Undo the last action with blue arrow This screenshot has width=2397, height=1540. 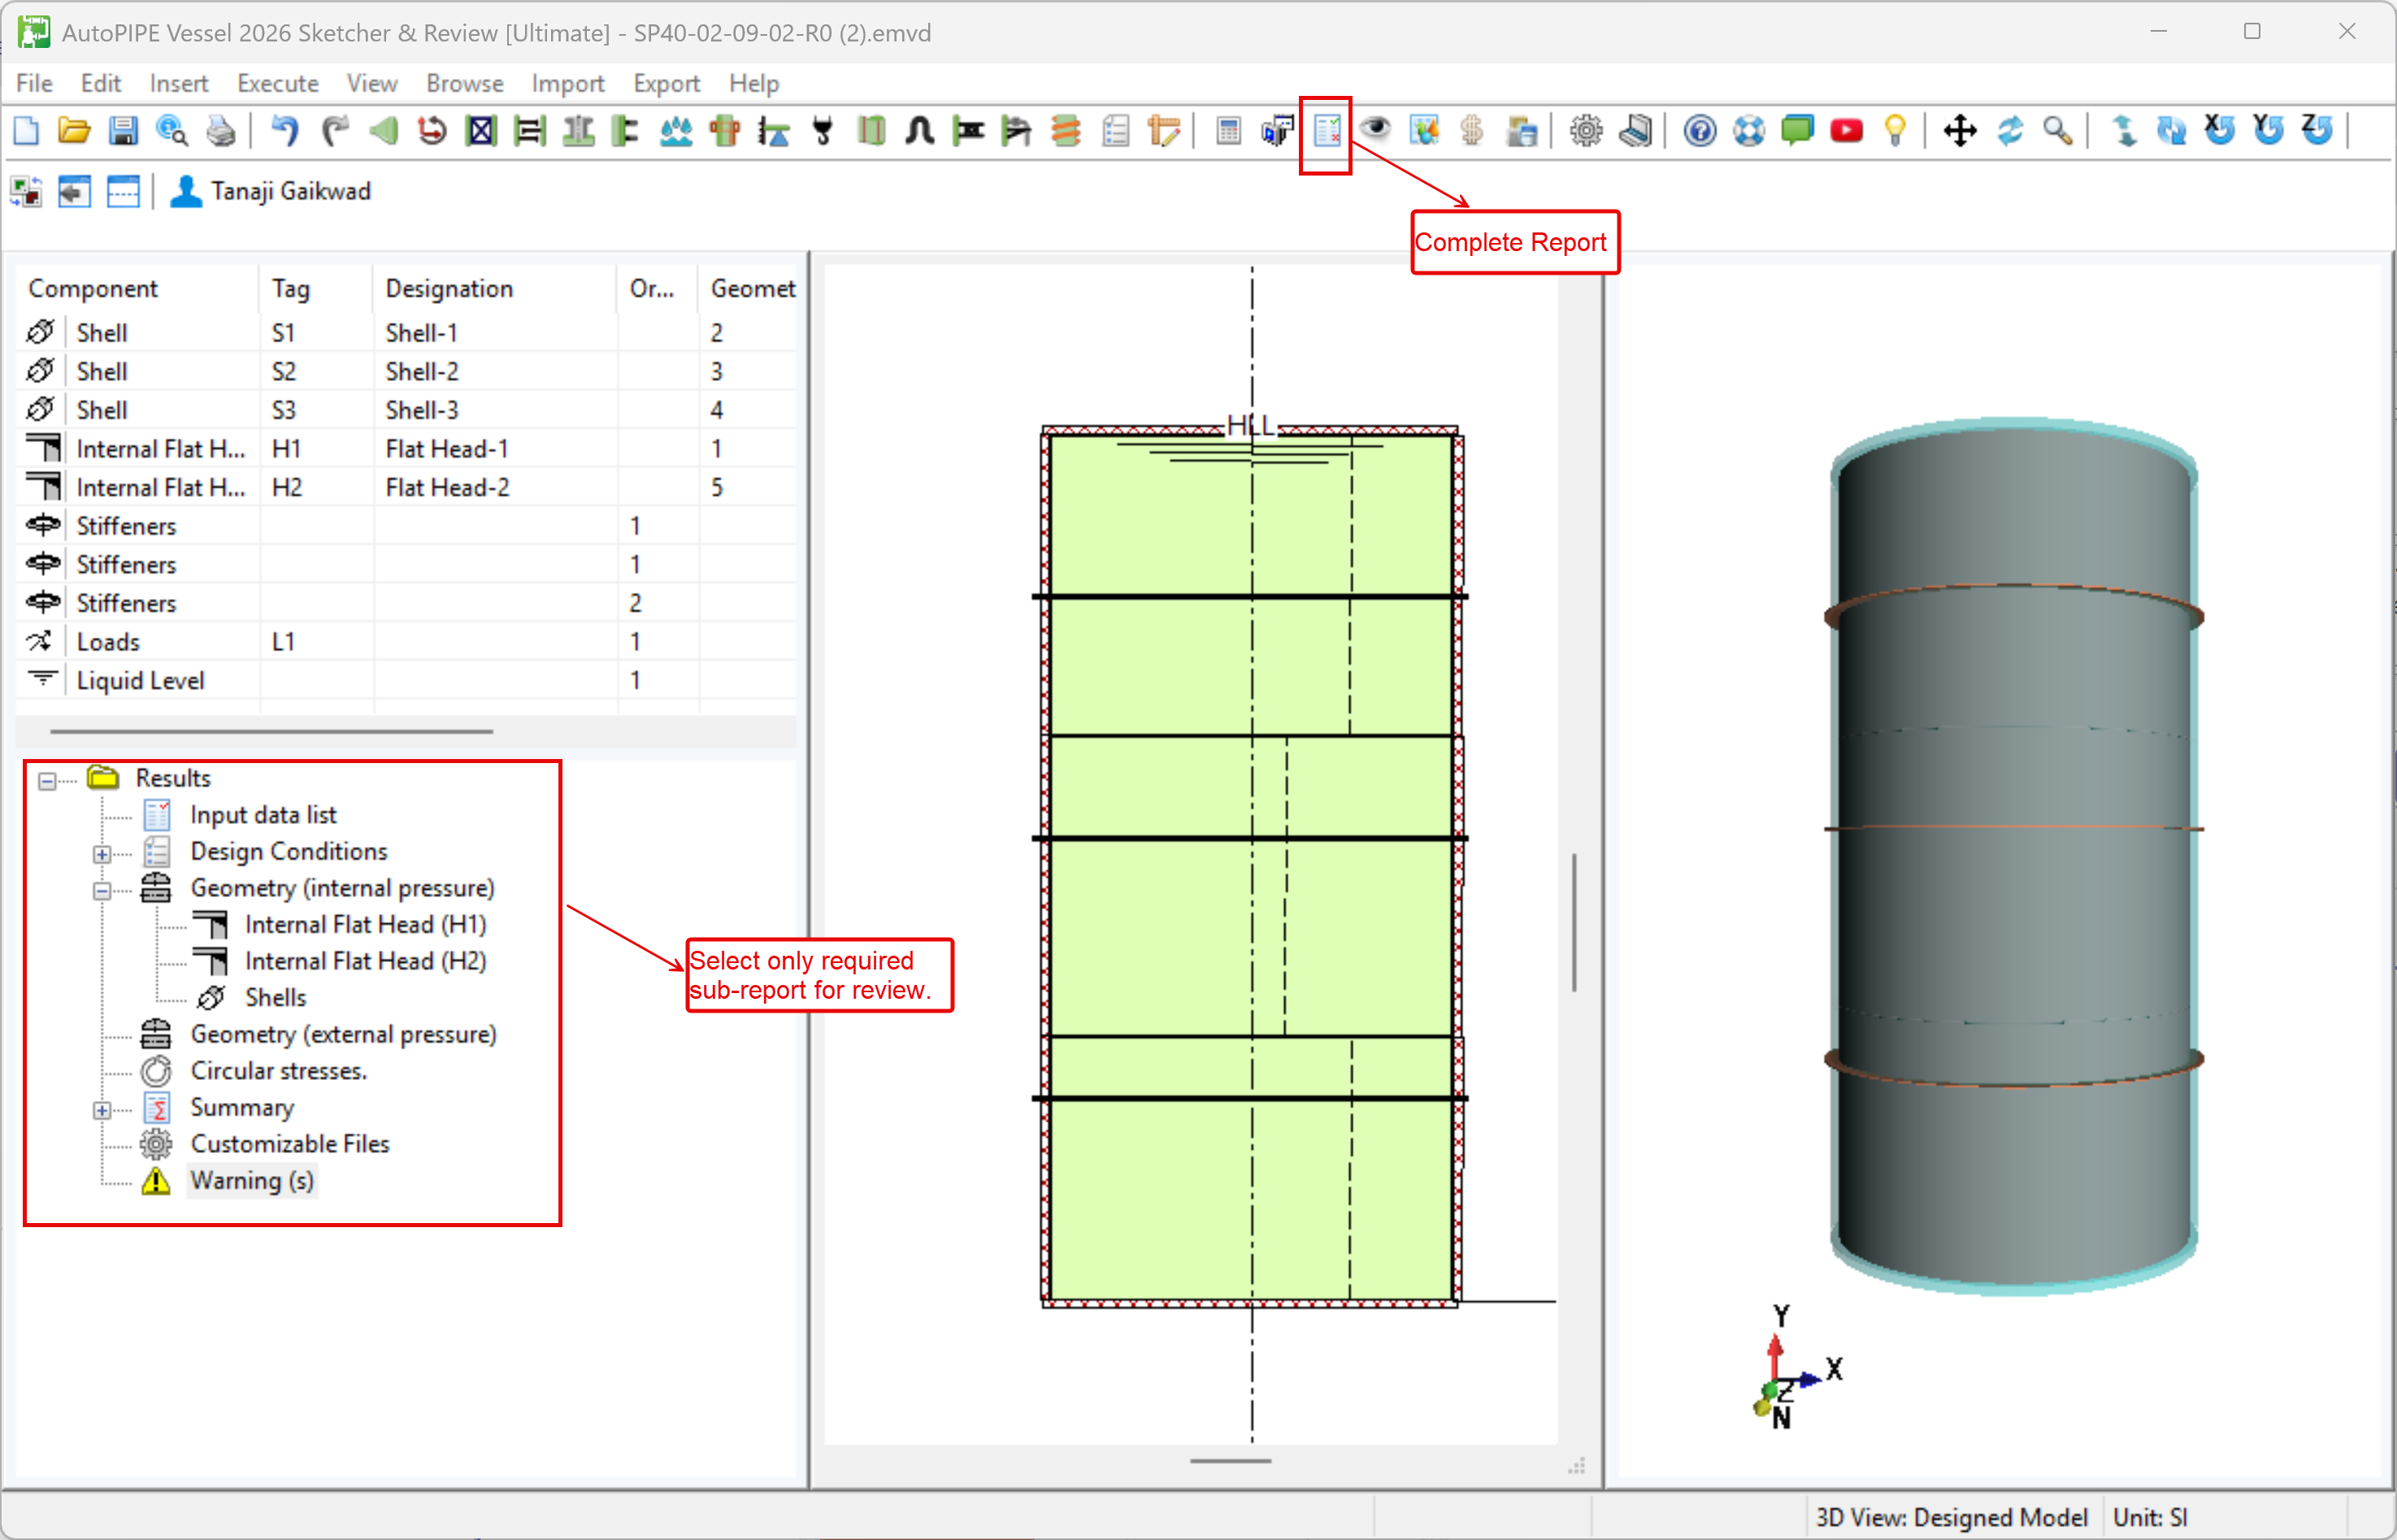[x=285, y=131]
